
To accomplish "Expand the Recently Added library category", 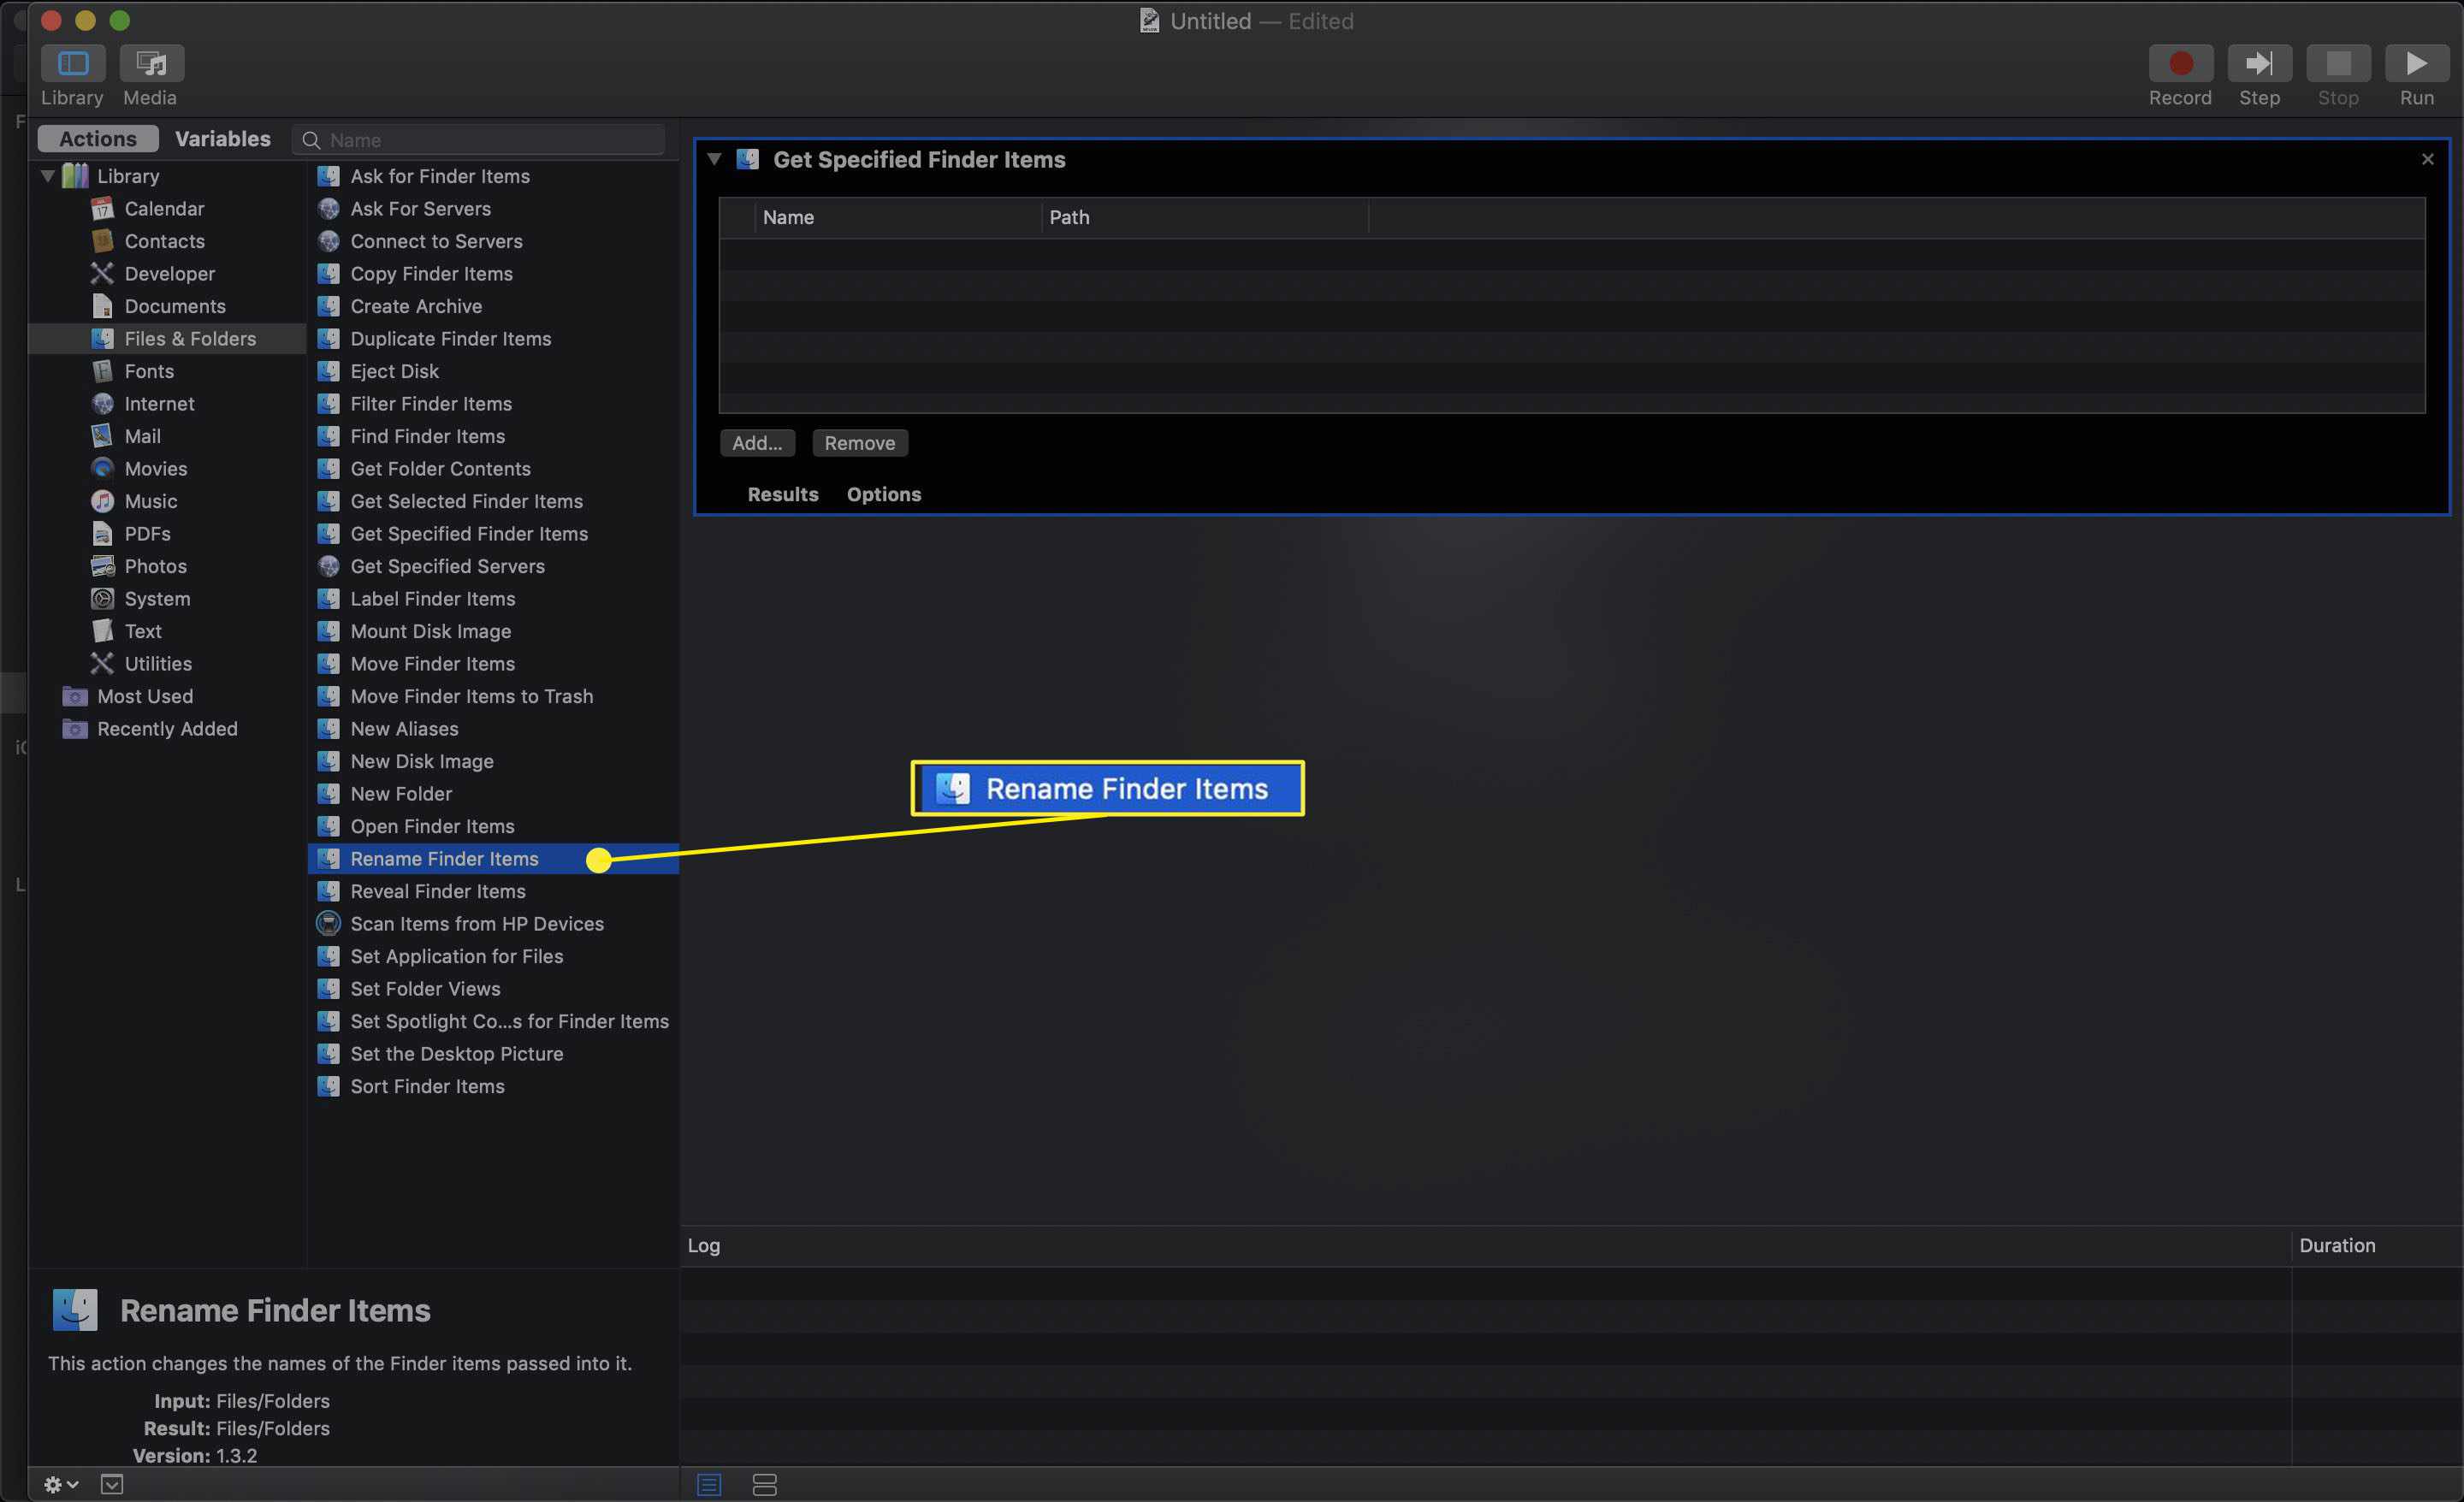I will coord(48,728).
